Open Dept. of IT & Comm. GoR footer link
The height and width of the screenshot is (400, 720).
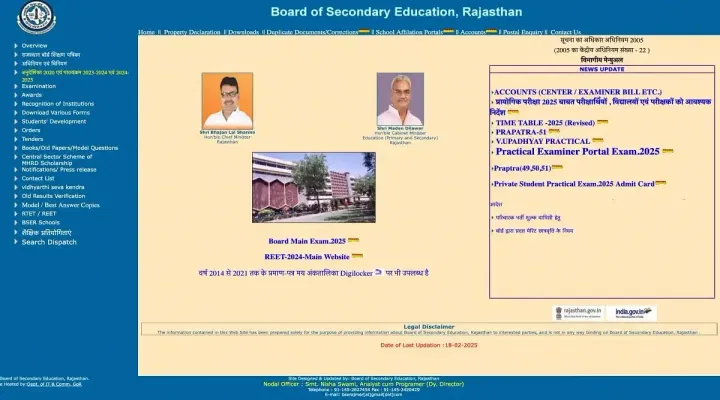click(x=54, y=384)
